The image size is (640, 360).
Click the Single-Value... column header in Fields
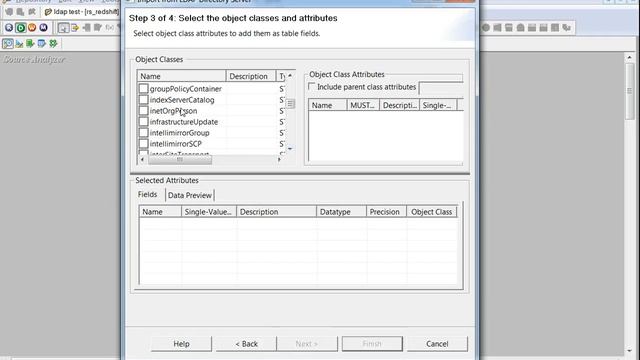209,212
